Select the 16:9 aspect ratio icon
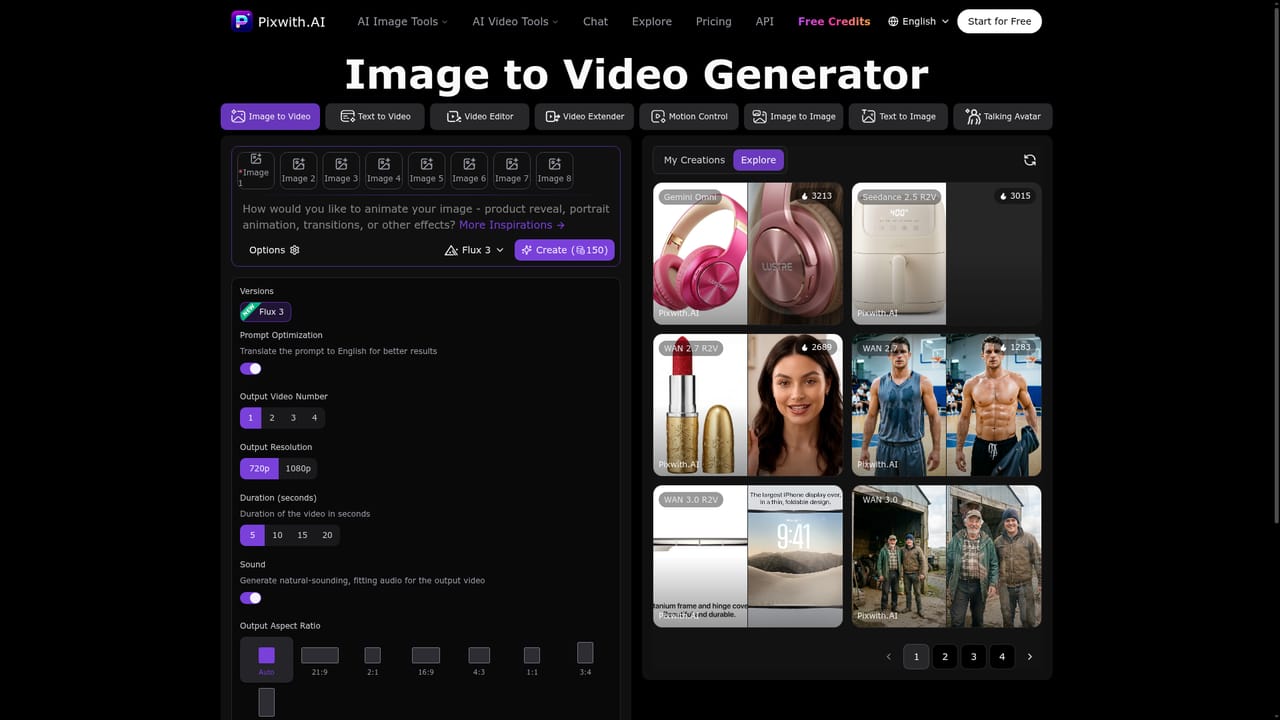The width and height of the screenshot is (1280, 720). (x=426, y=655)
